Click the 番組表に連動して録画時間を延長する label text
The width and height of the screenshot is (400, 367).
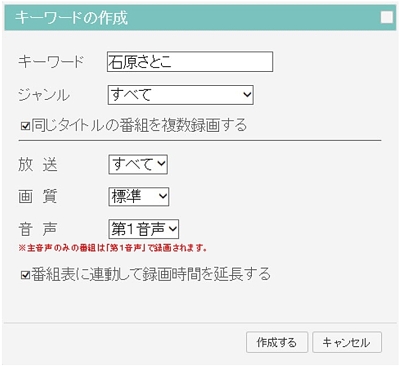coord(151,275)
